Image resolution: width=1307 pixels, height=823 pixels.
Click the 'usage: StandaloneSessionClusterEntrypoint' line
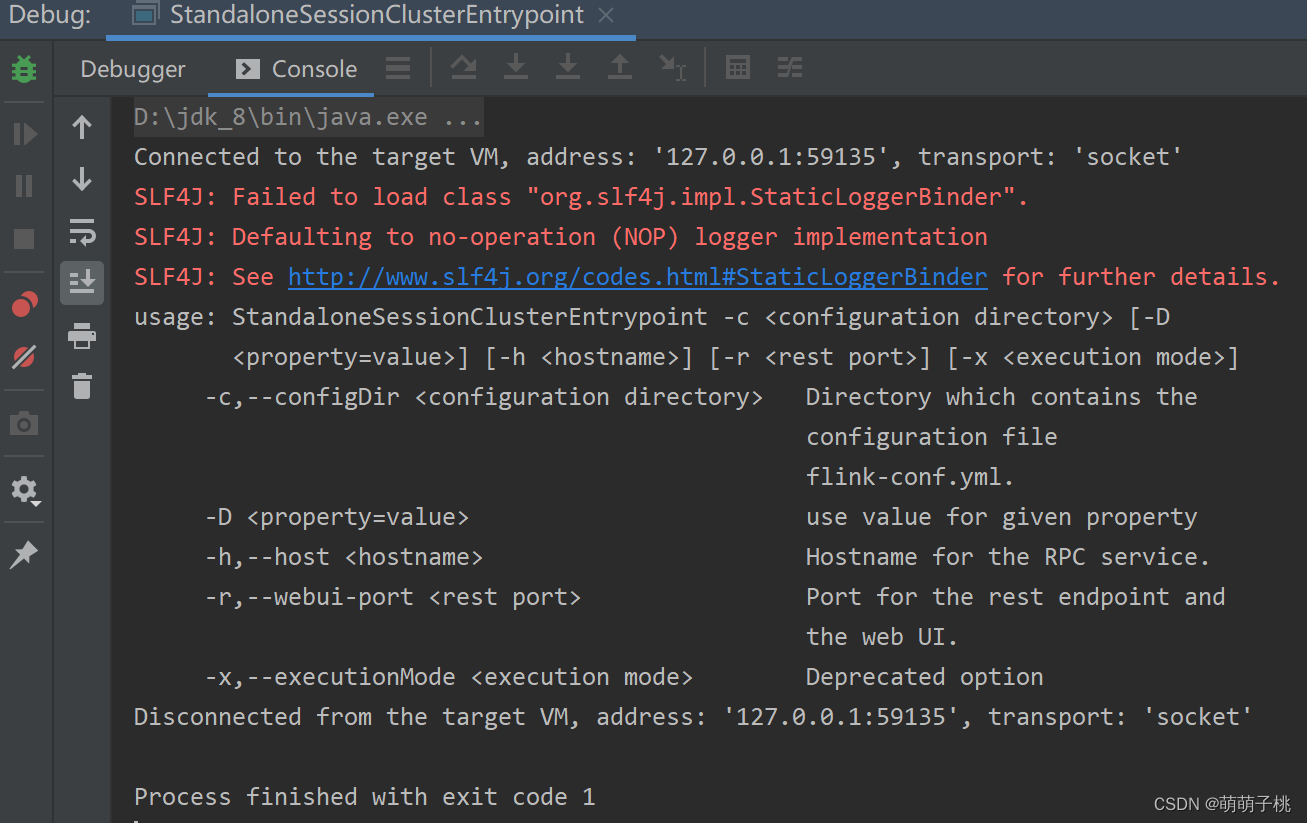[652, 317]
